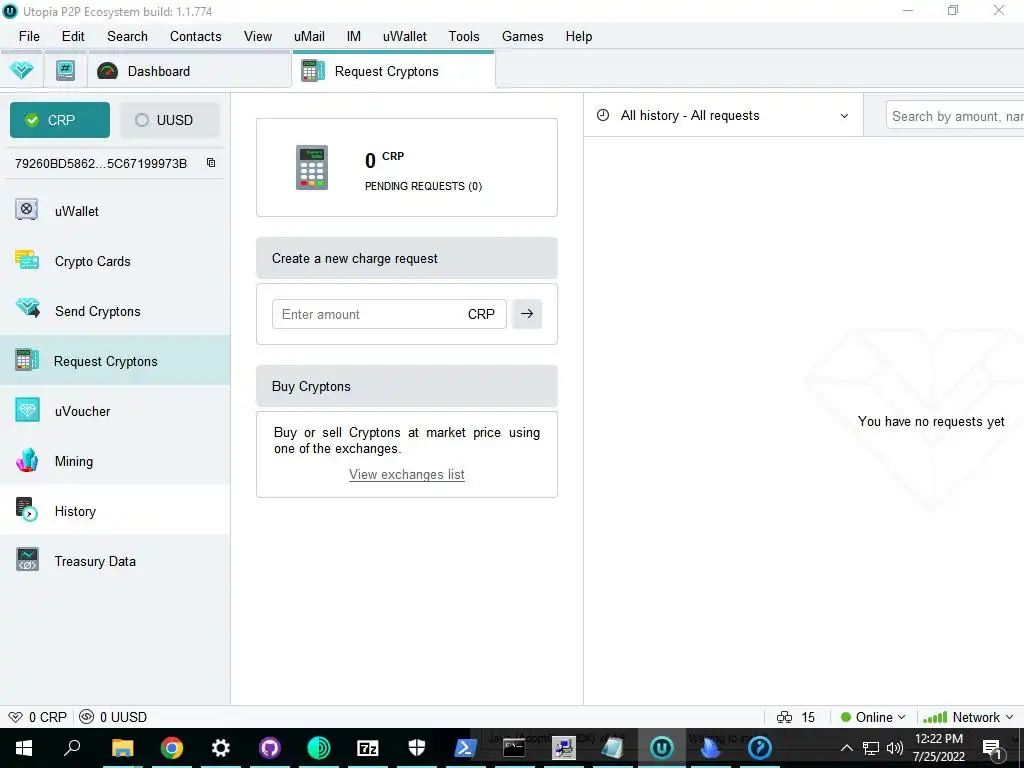Show hidden system tray icons
Image resolution: width=1024 pixels, height=768 pixels.
coord(846,748)
